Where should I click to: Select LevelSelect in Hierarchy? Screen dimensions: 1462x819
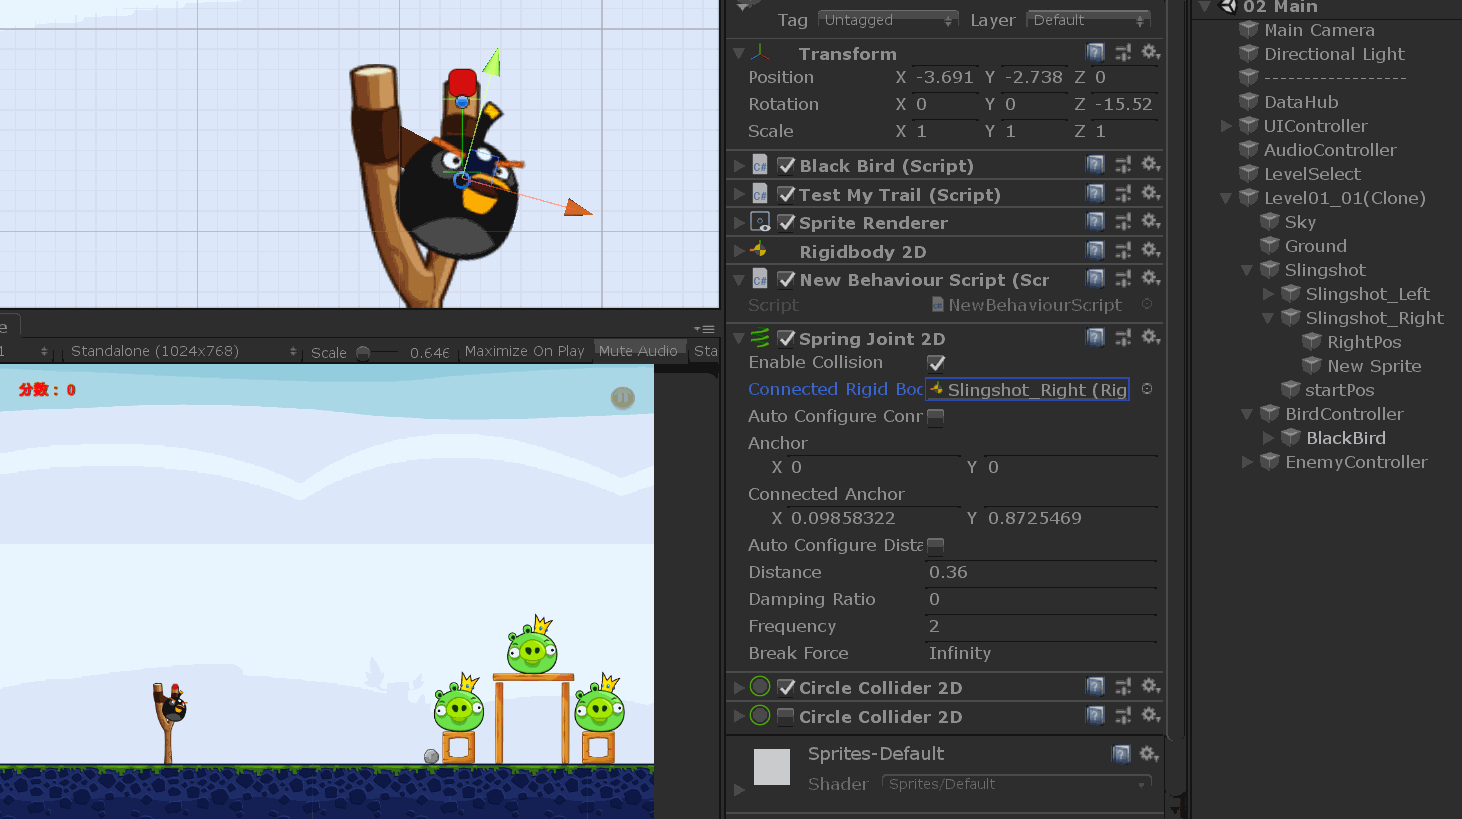coord(1312,174)
